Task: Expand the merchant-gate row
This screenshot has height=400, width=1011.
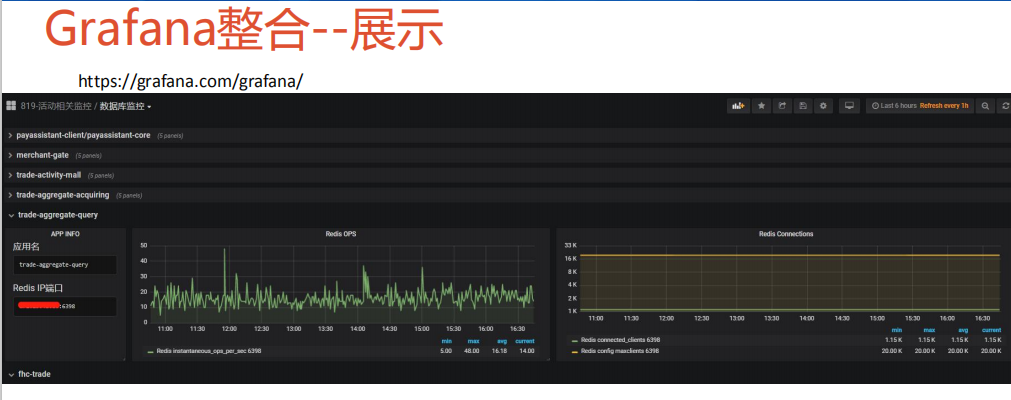Action: coord(43,155)
